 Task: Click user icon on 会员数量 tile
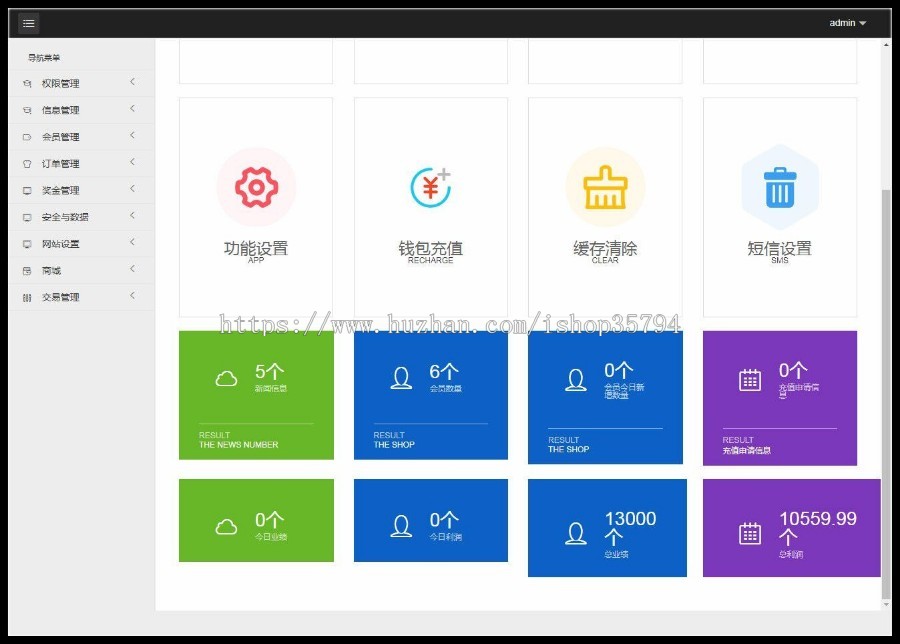(401, 379)
